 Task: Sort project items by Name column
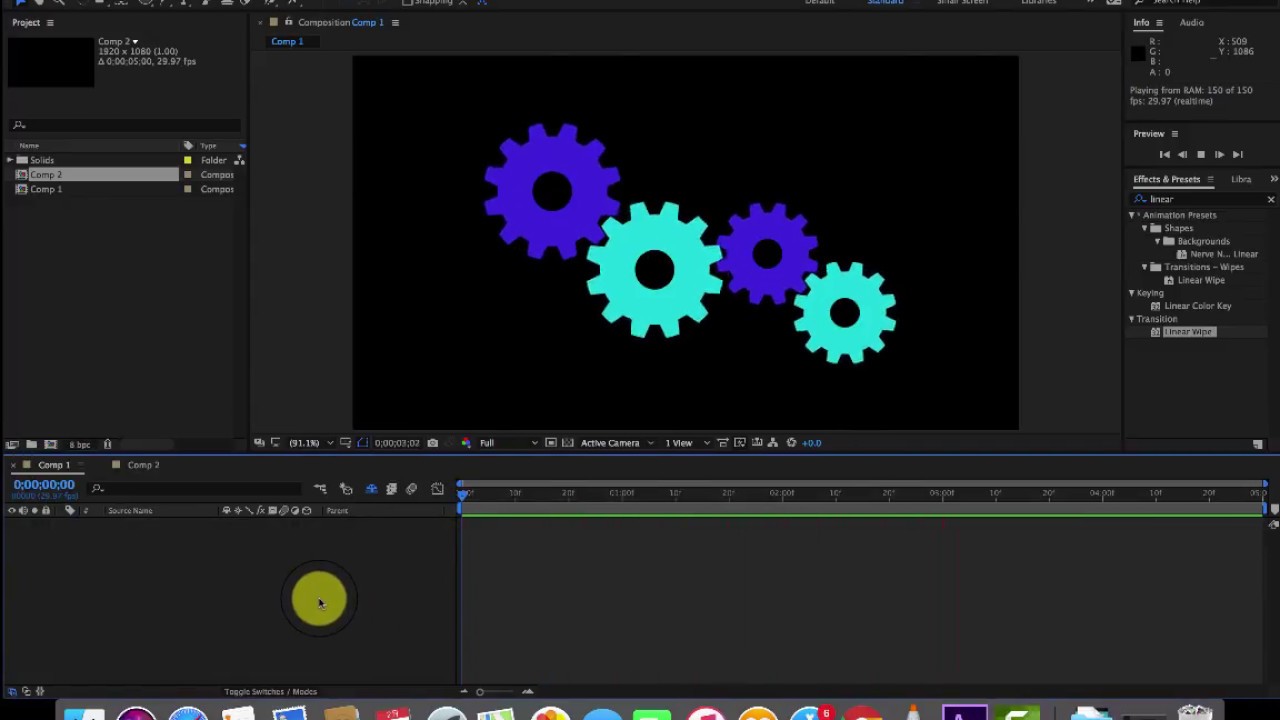point(29,146)
